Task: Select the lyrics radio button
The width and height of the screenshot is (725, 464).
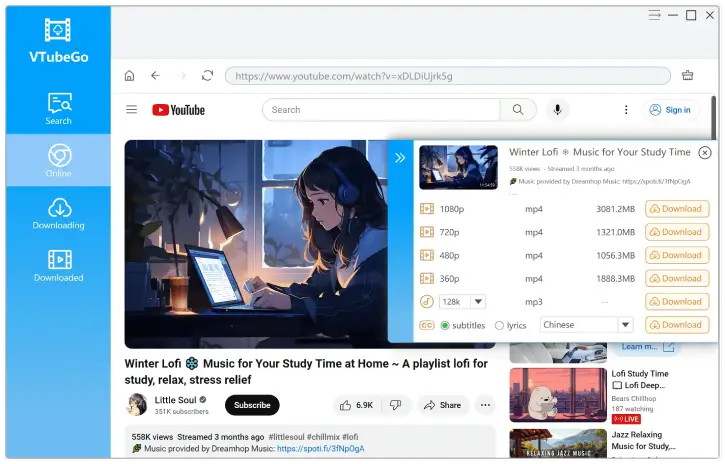Action: click(499, 326)
